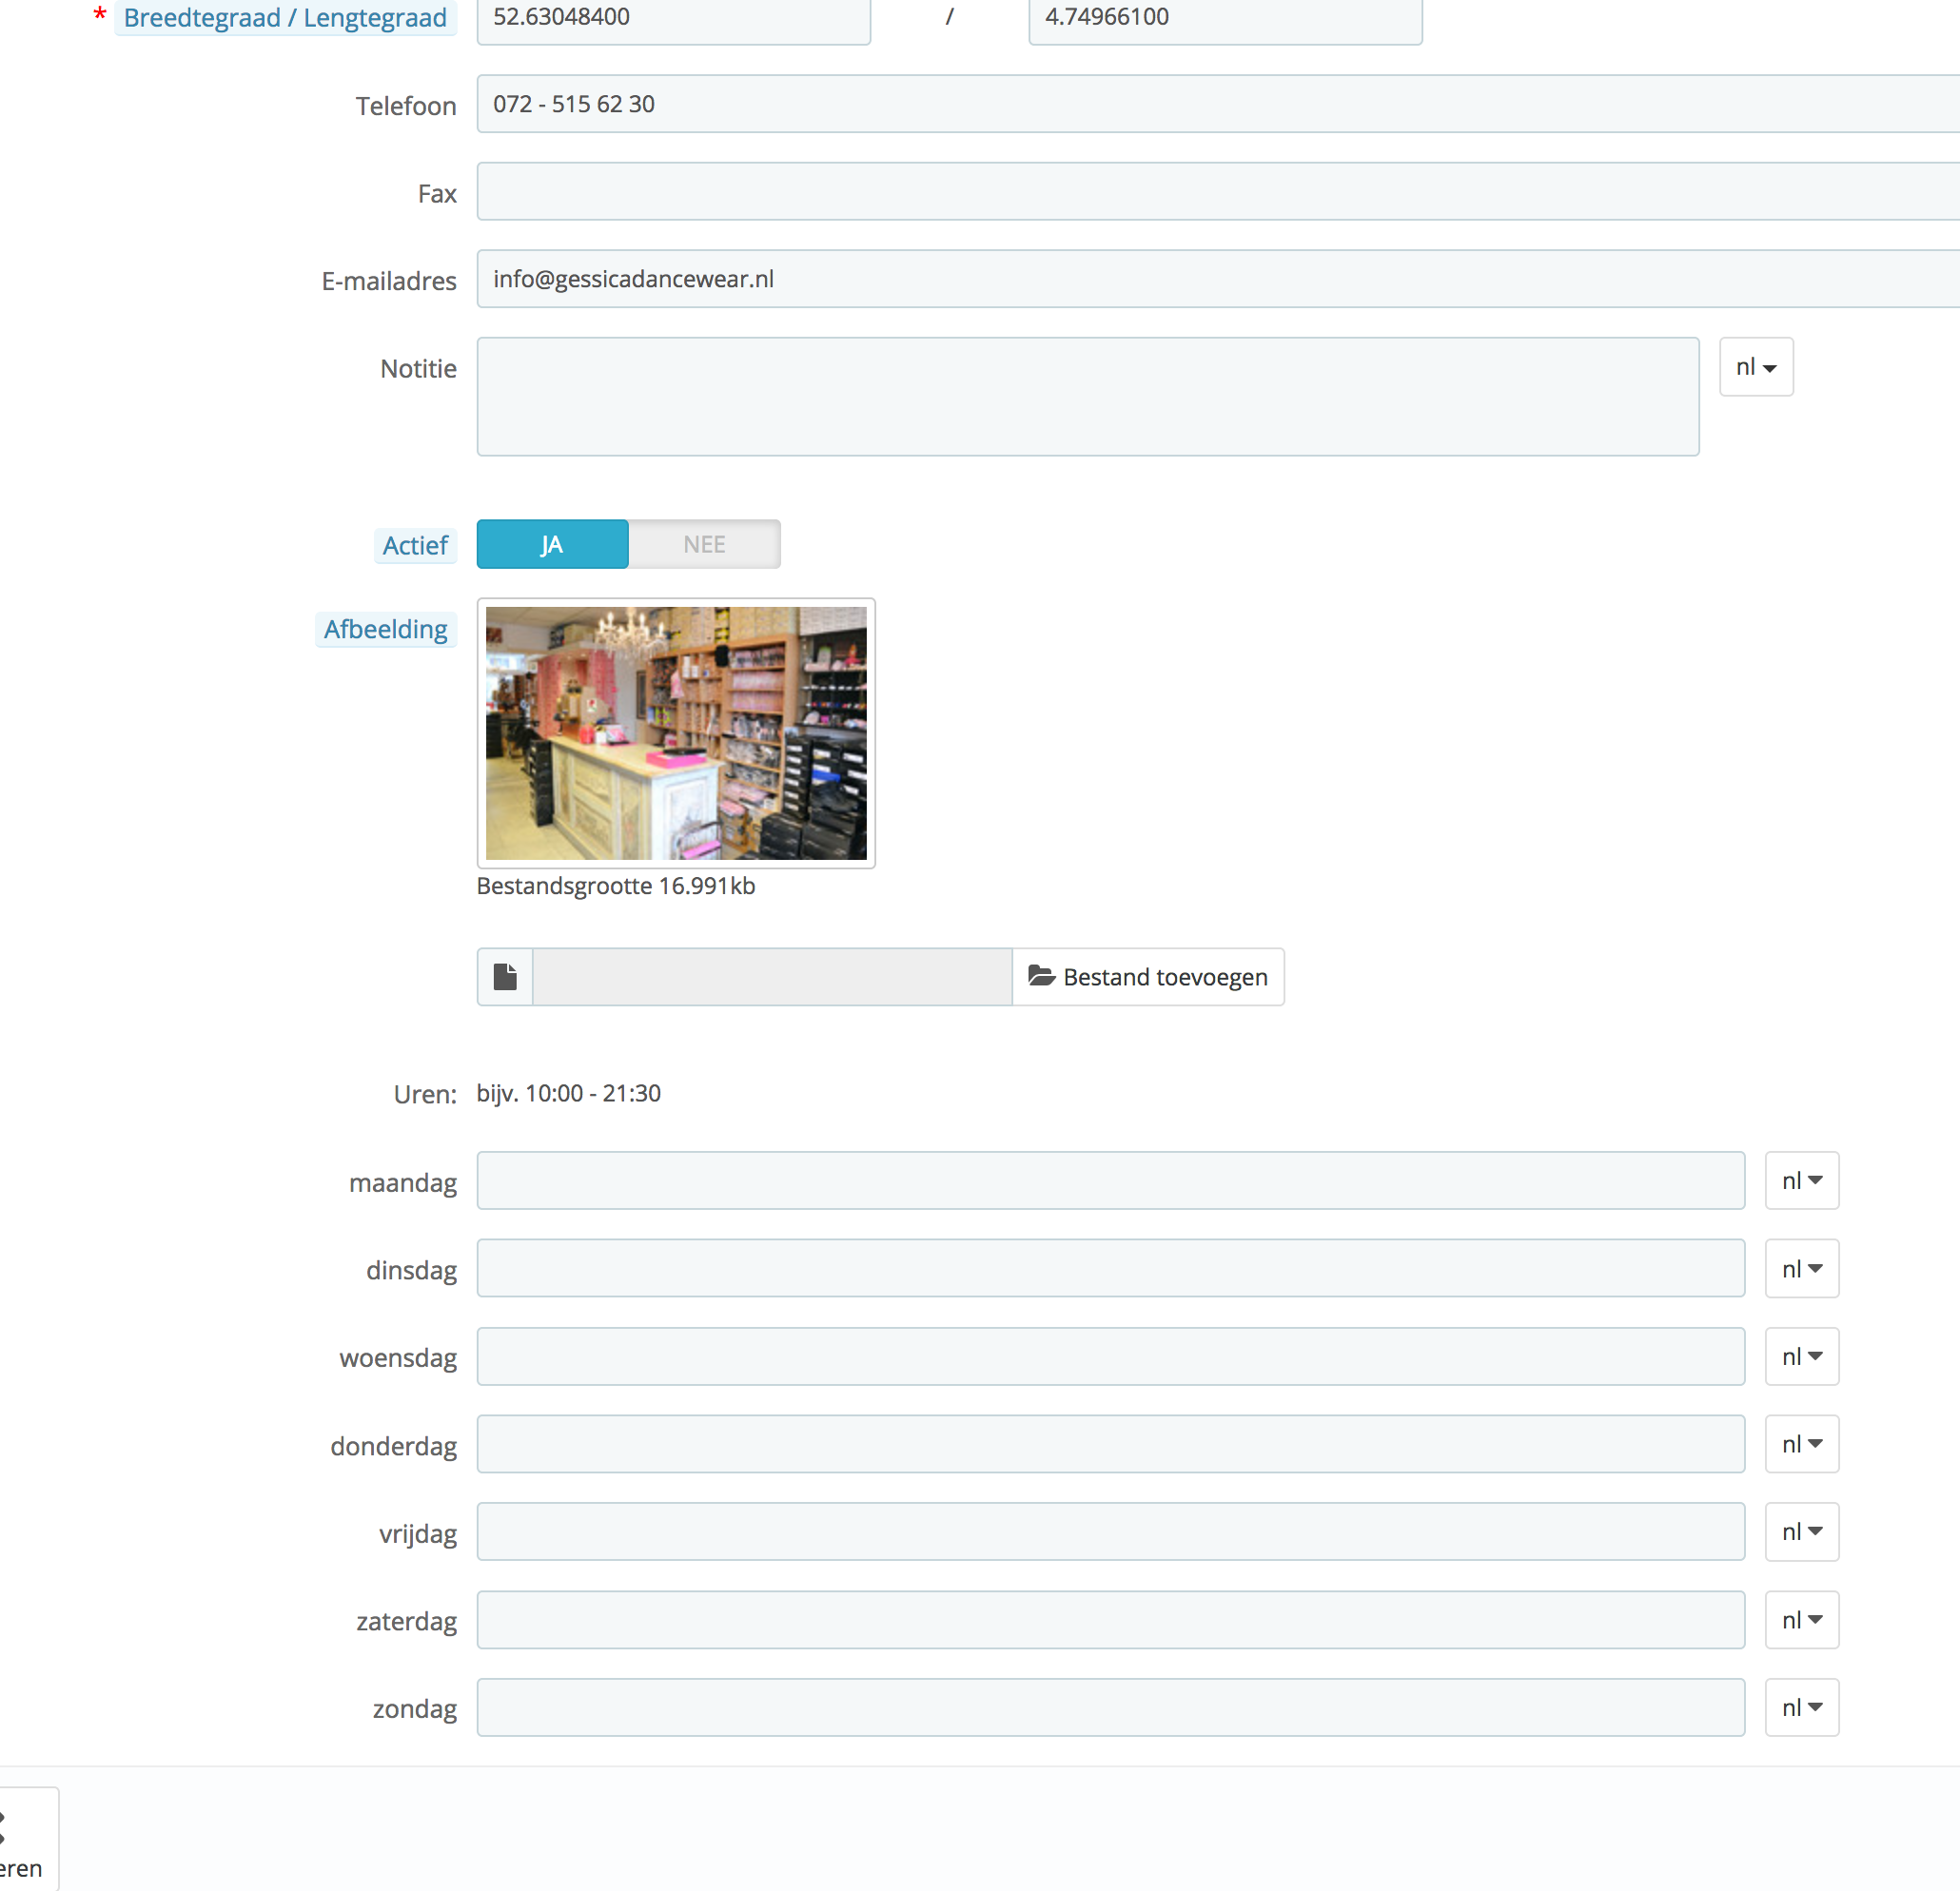Click the longitude field 4.74966100
1960x1891 pixels.
[x=1224, y=18]
